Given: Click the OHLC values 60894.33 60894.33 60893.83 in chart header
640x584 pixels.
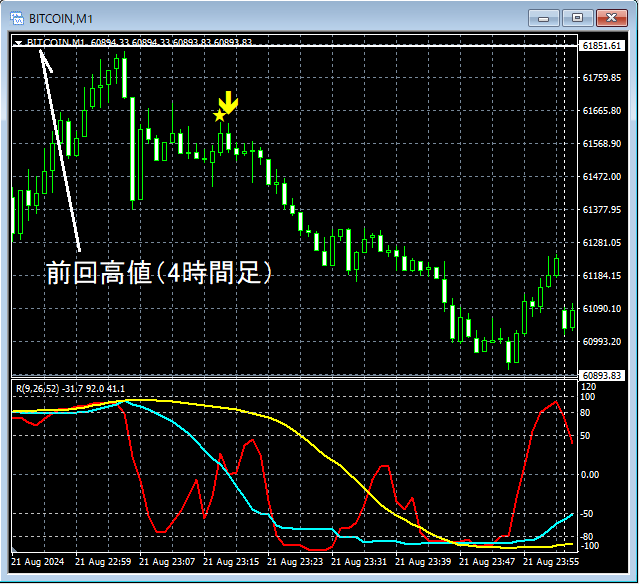Looking at the screenshot, I should pyautogui.click(x=151, y=42).
